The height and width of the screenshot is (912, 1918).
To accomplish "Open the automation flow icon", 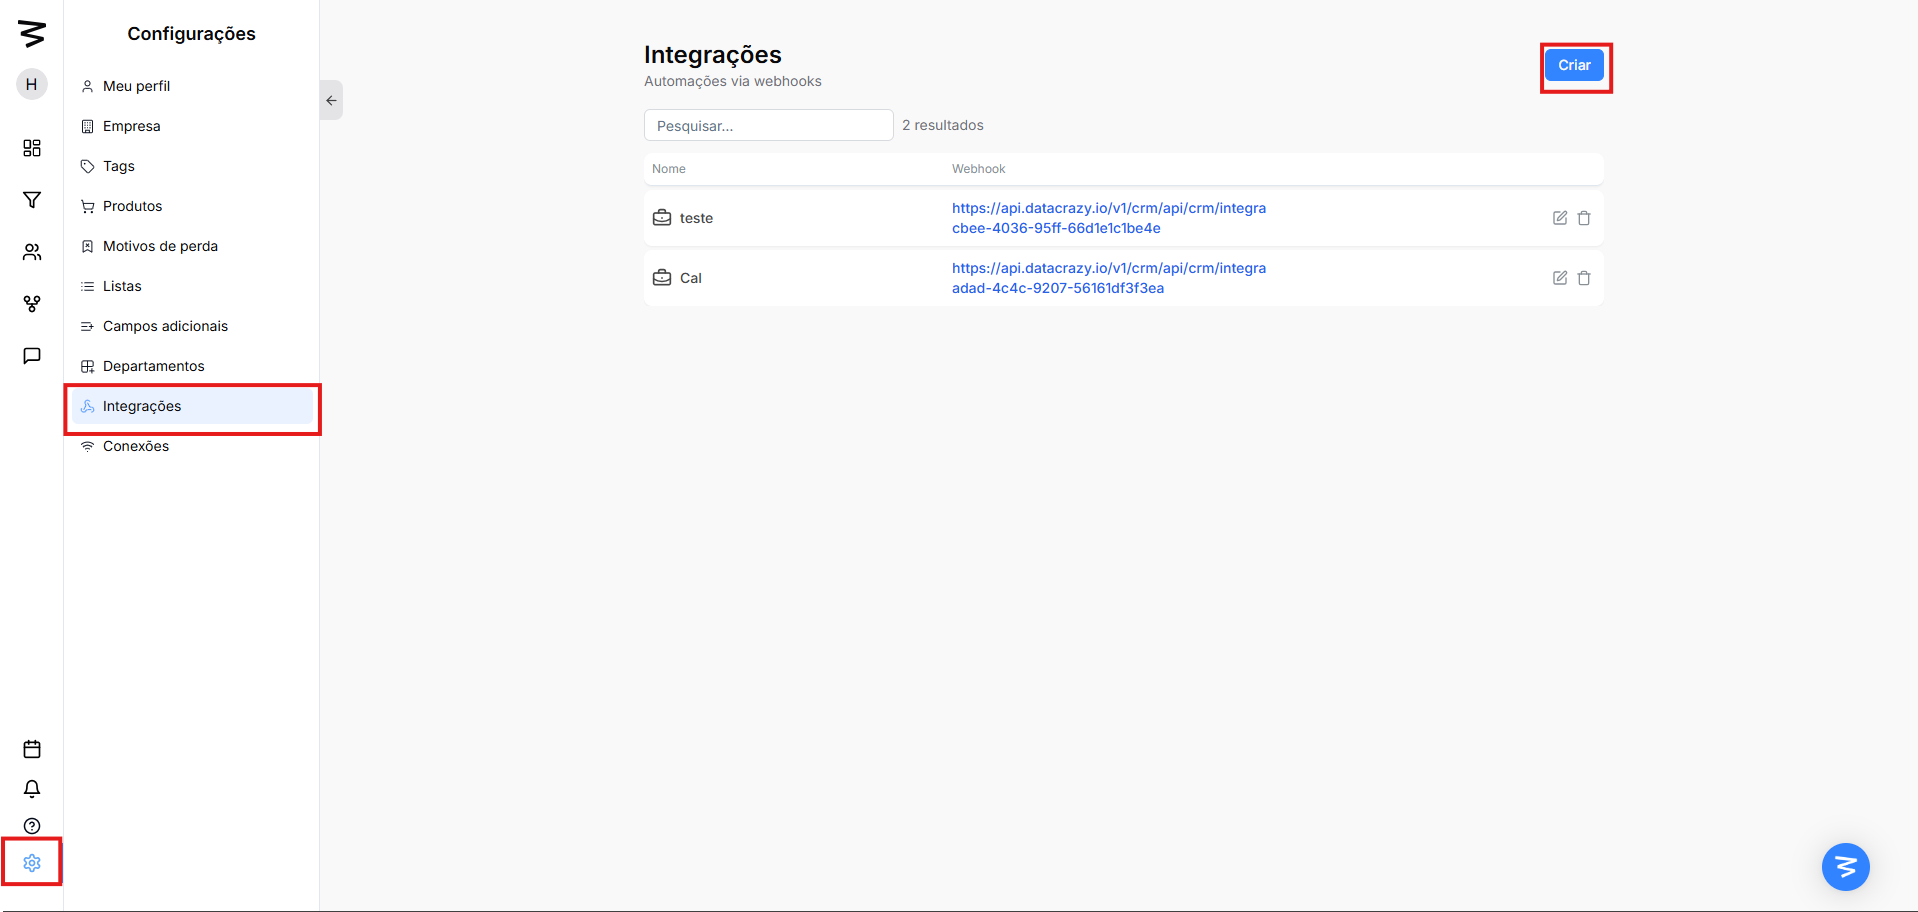I will [x=32, y=304].
